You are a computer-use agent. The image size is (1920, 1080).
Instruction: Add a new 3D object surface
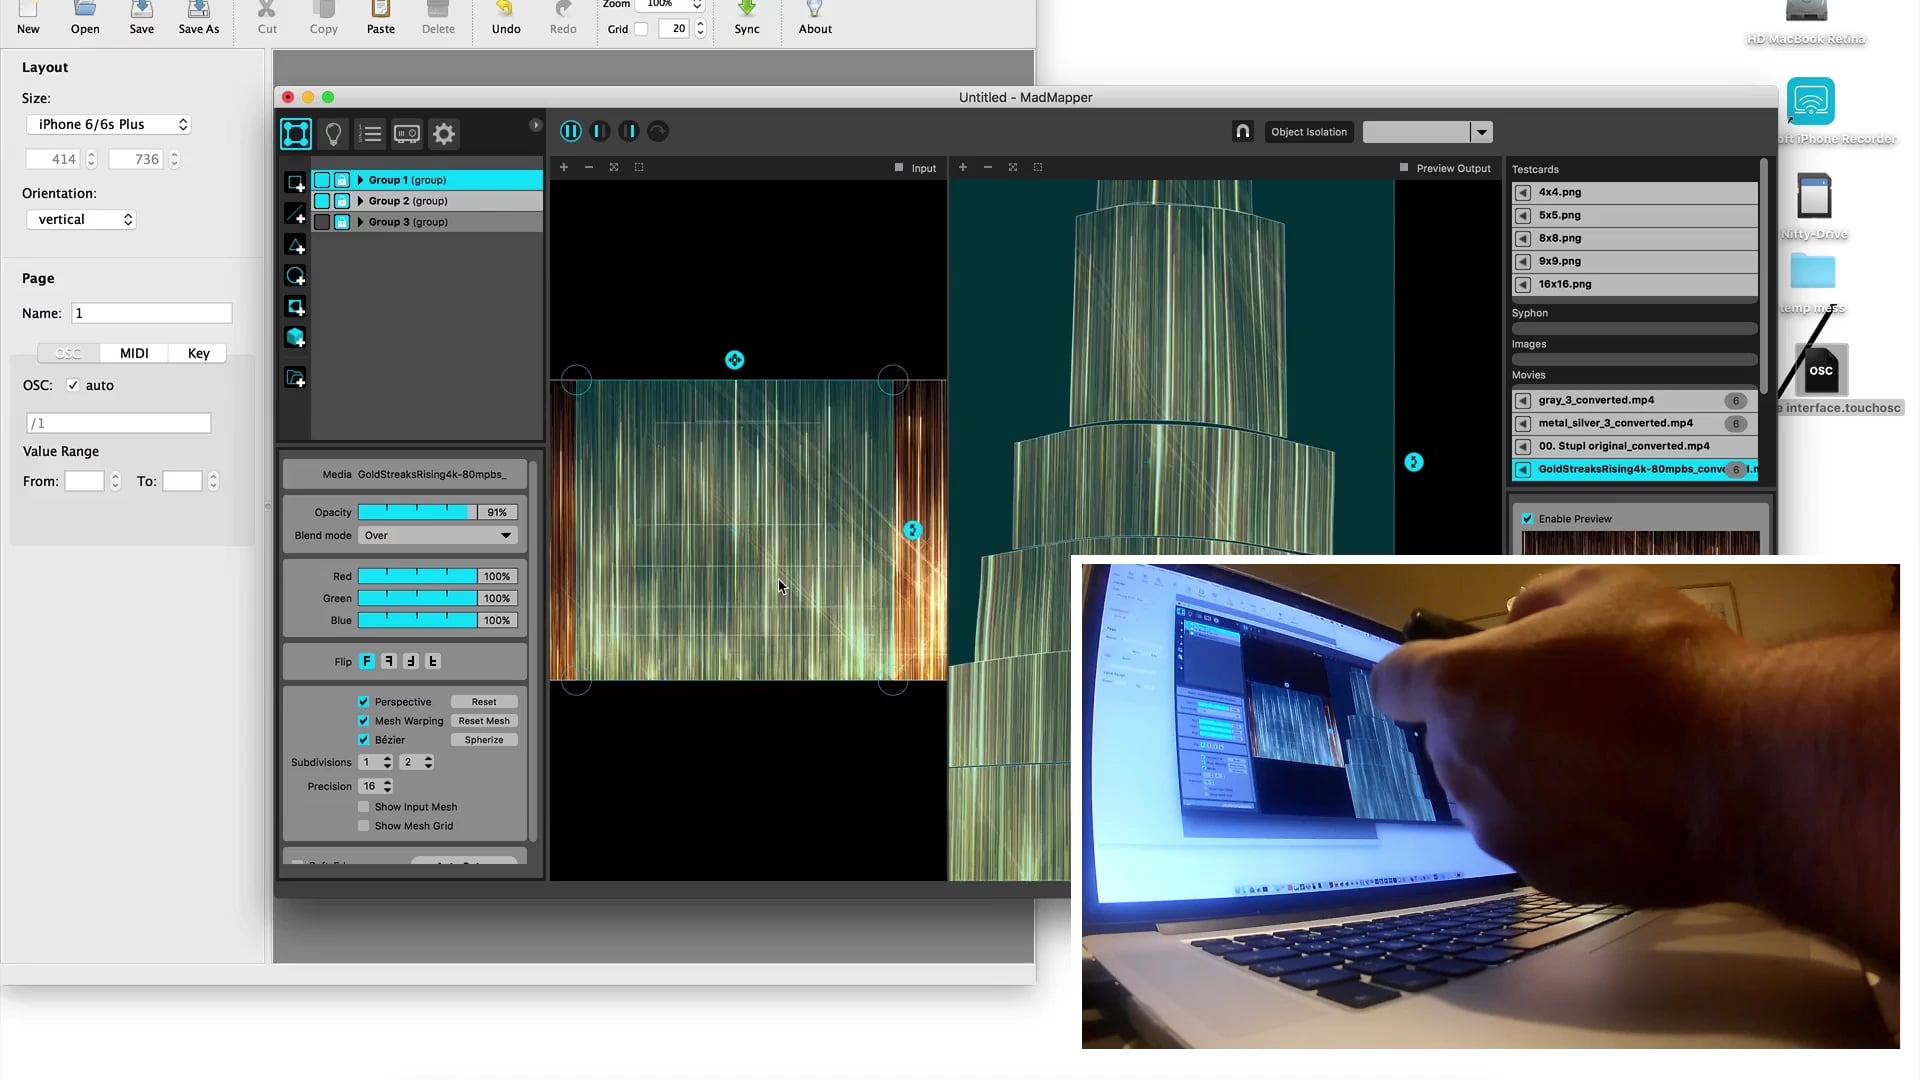pos(295,338)
